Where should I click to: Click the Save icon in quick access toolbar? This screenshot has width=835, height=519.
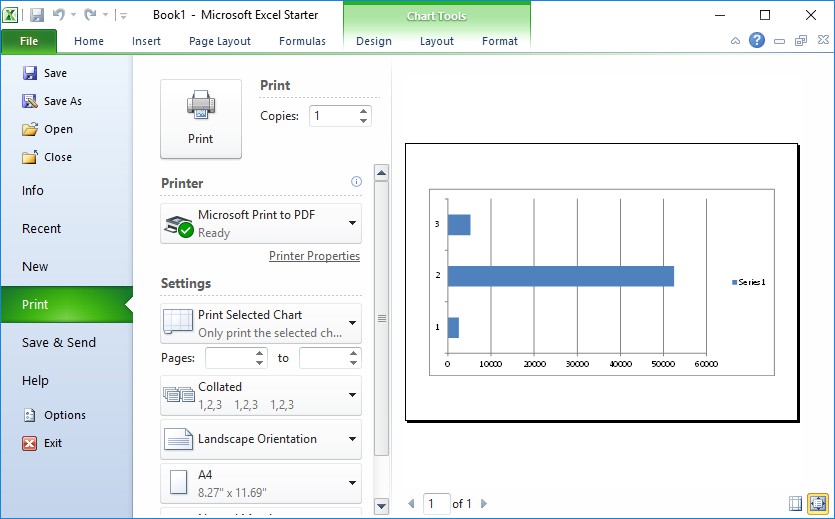pyautogui.click(x=37, y=15)
